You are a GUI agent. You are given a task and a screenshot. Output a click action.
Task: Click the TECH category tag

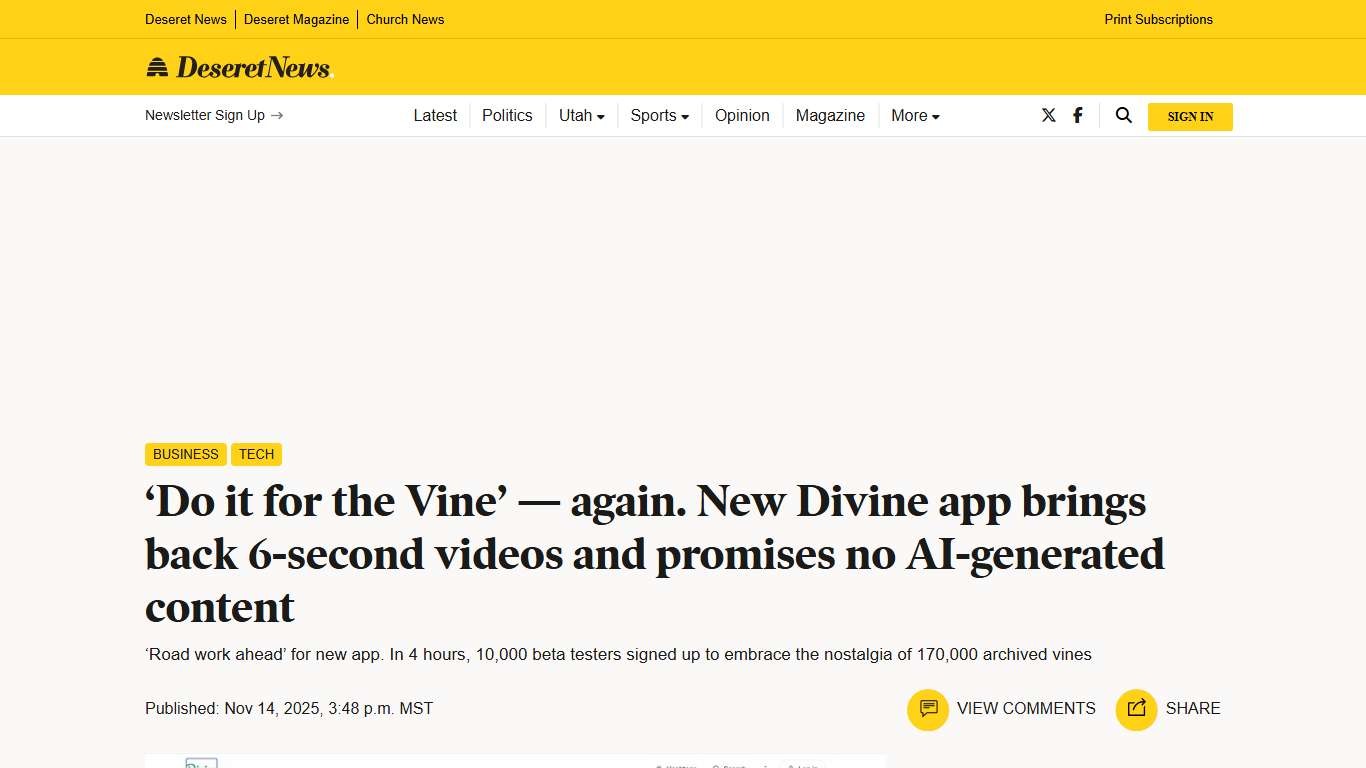point(256,454)
